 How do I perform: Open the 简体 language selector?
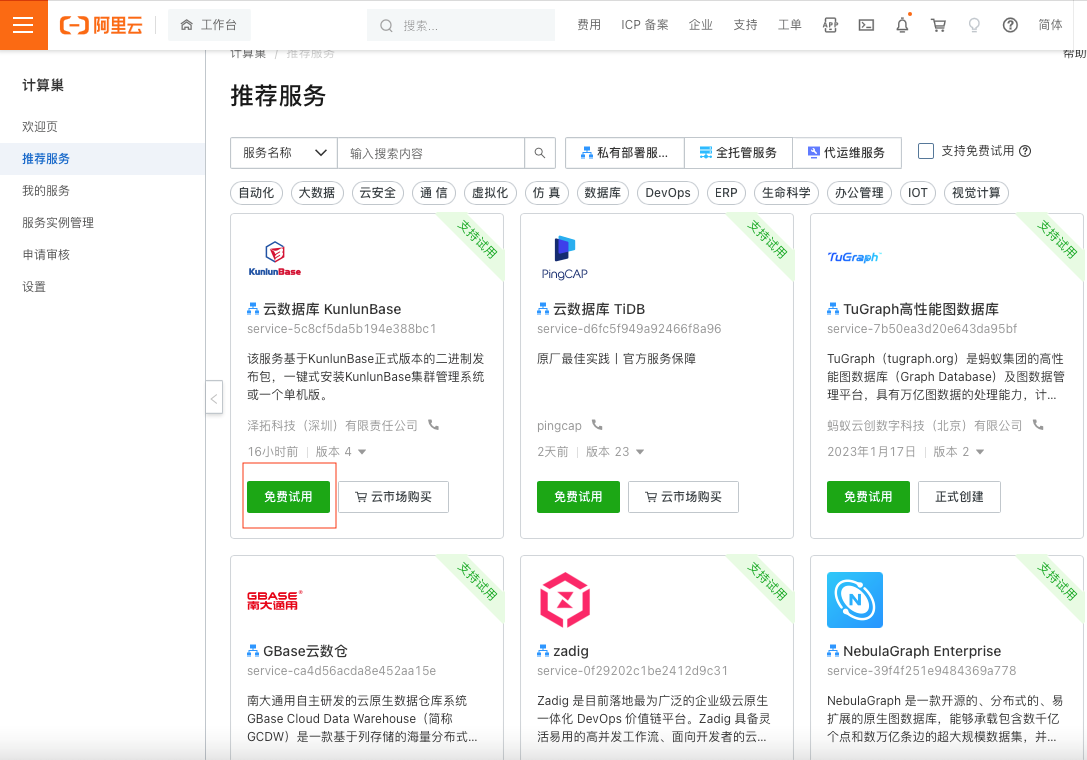tap(1050, 25)
